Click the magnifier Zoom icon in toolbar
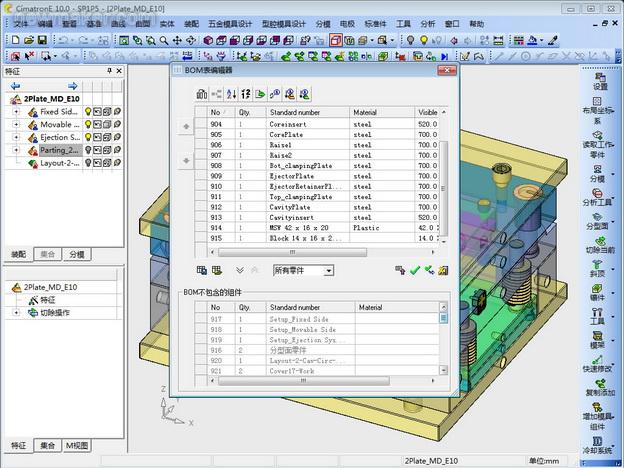Screen dimensions: 624x468 [164, 40]
